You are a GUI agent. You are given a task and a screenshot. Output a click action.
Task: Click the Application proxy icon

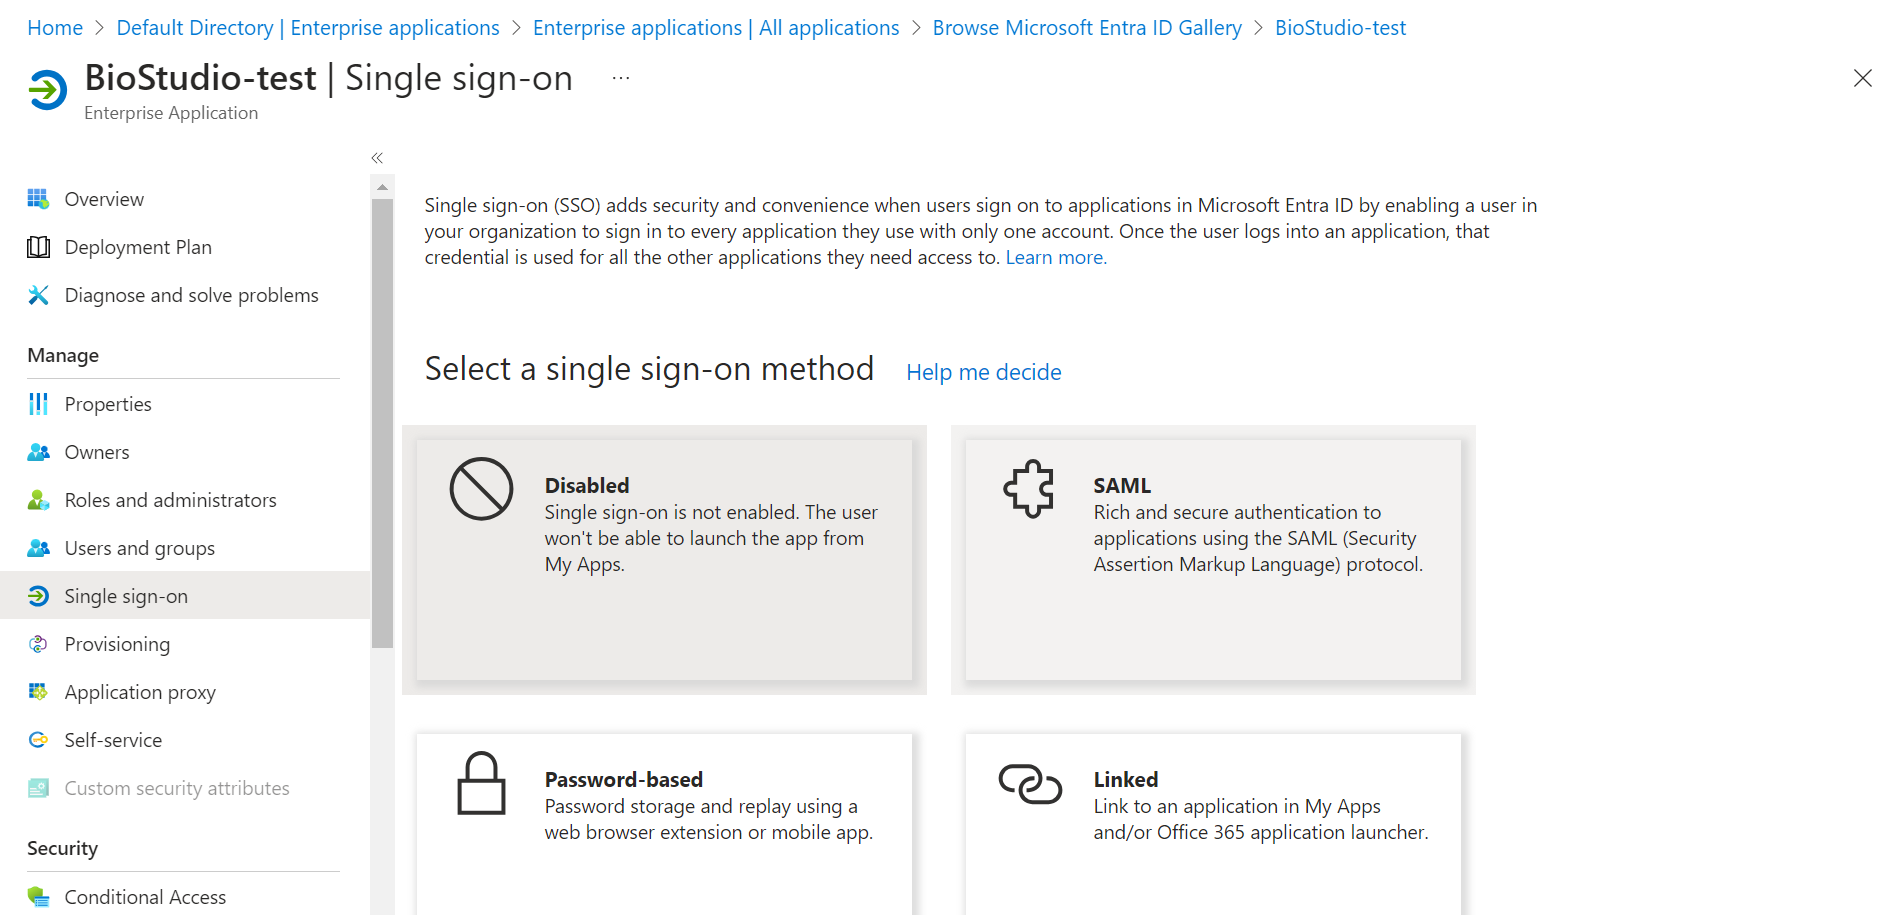38,692
